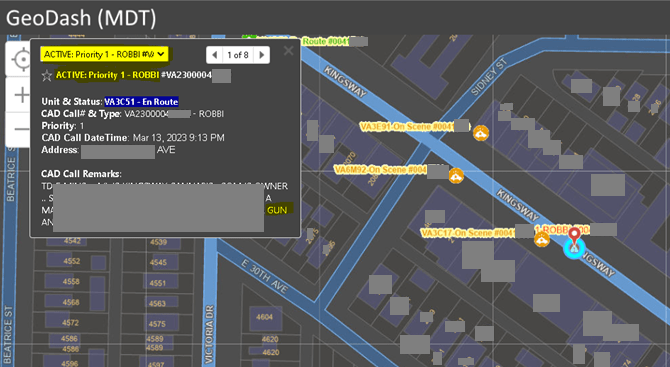Screen dimensions: 670x367
Task: Close the call details popup
Action: point(288,51)
